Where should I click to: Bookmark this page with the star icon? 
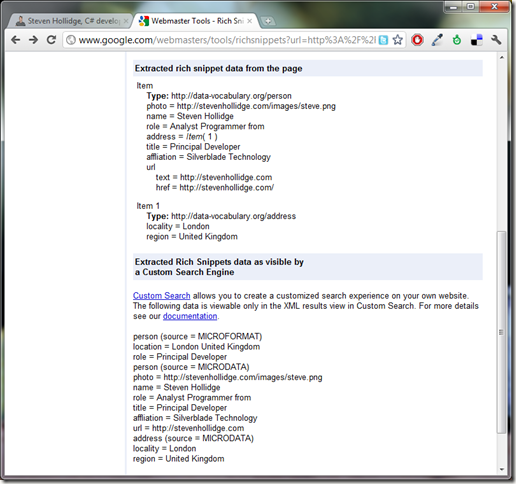pos(397,40)
